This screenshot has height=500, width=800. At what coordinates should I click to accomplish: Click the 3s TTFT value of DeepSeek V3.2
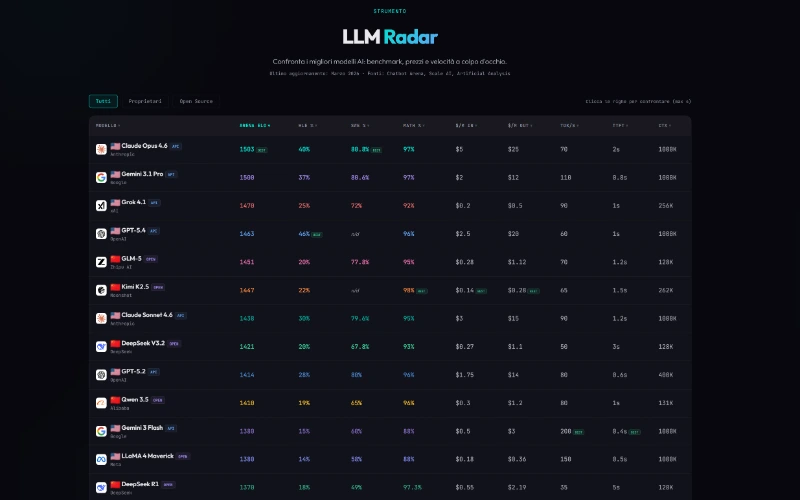616,346
